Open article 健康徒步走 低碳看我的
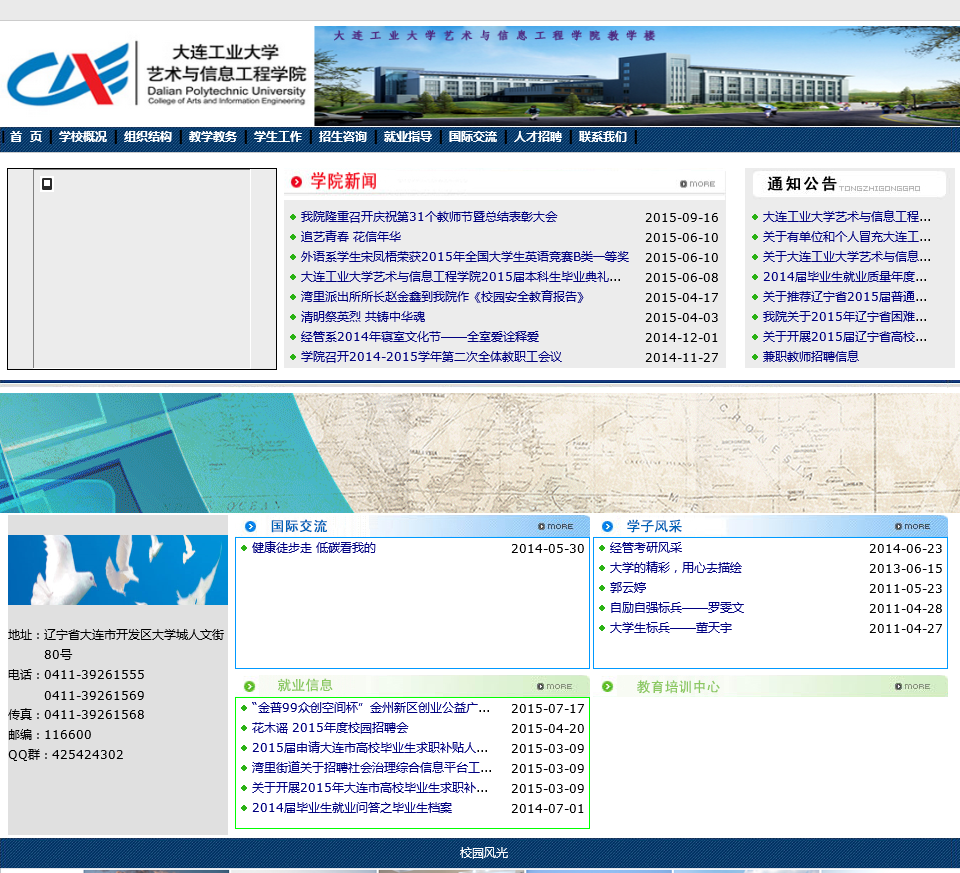This screenshot has height=873, width=960. 313,548
